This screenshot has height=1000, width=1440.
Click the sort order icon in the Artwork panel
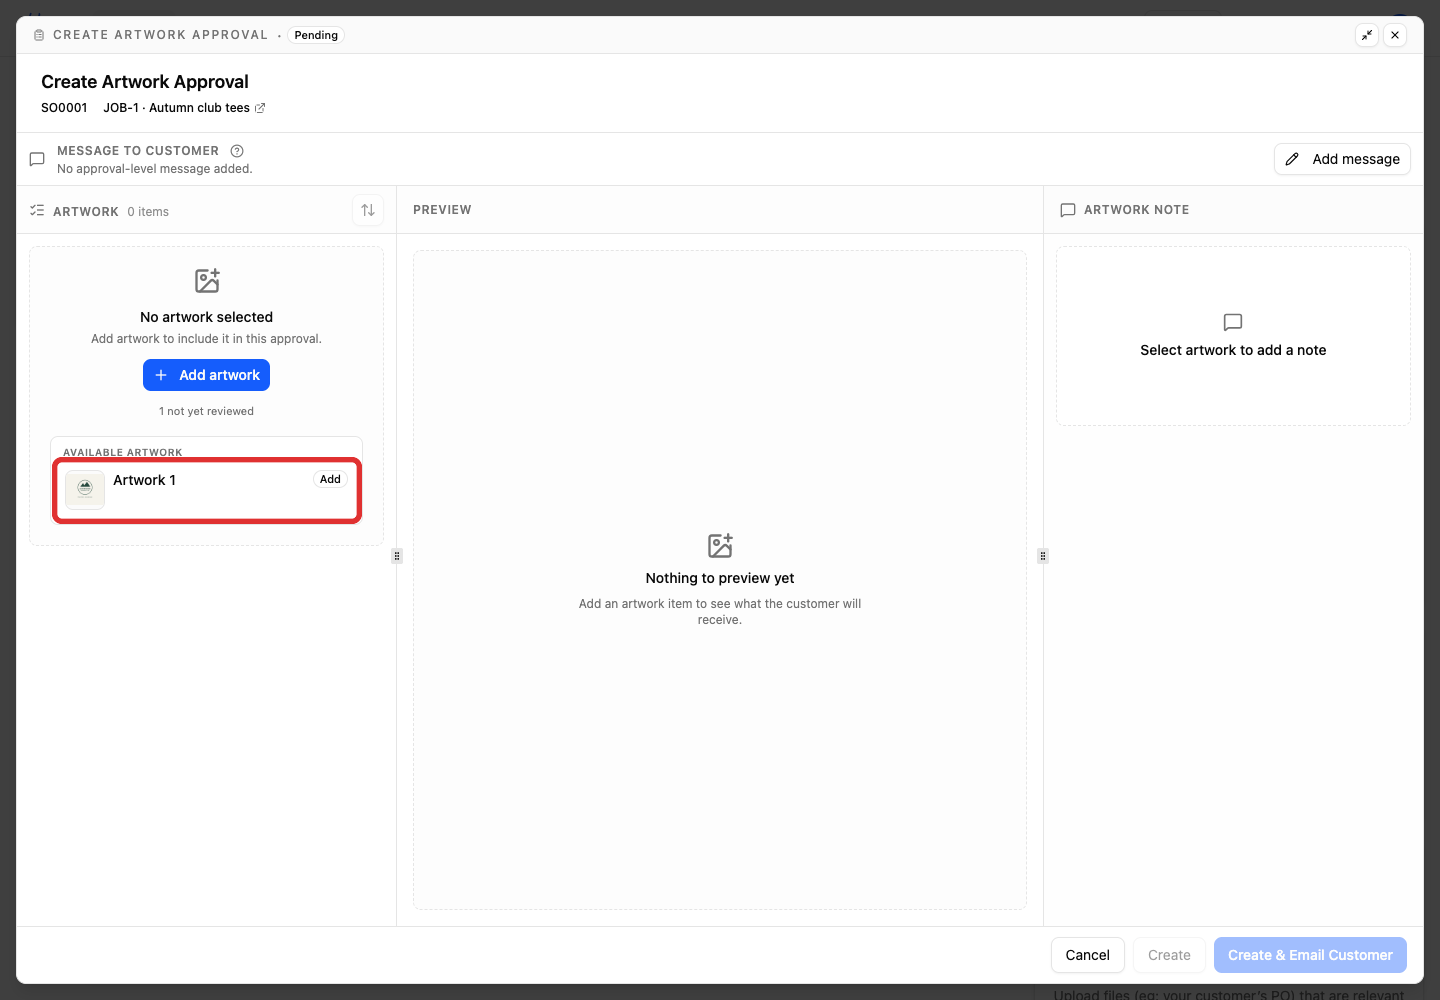click(x=368, y=210)
